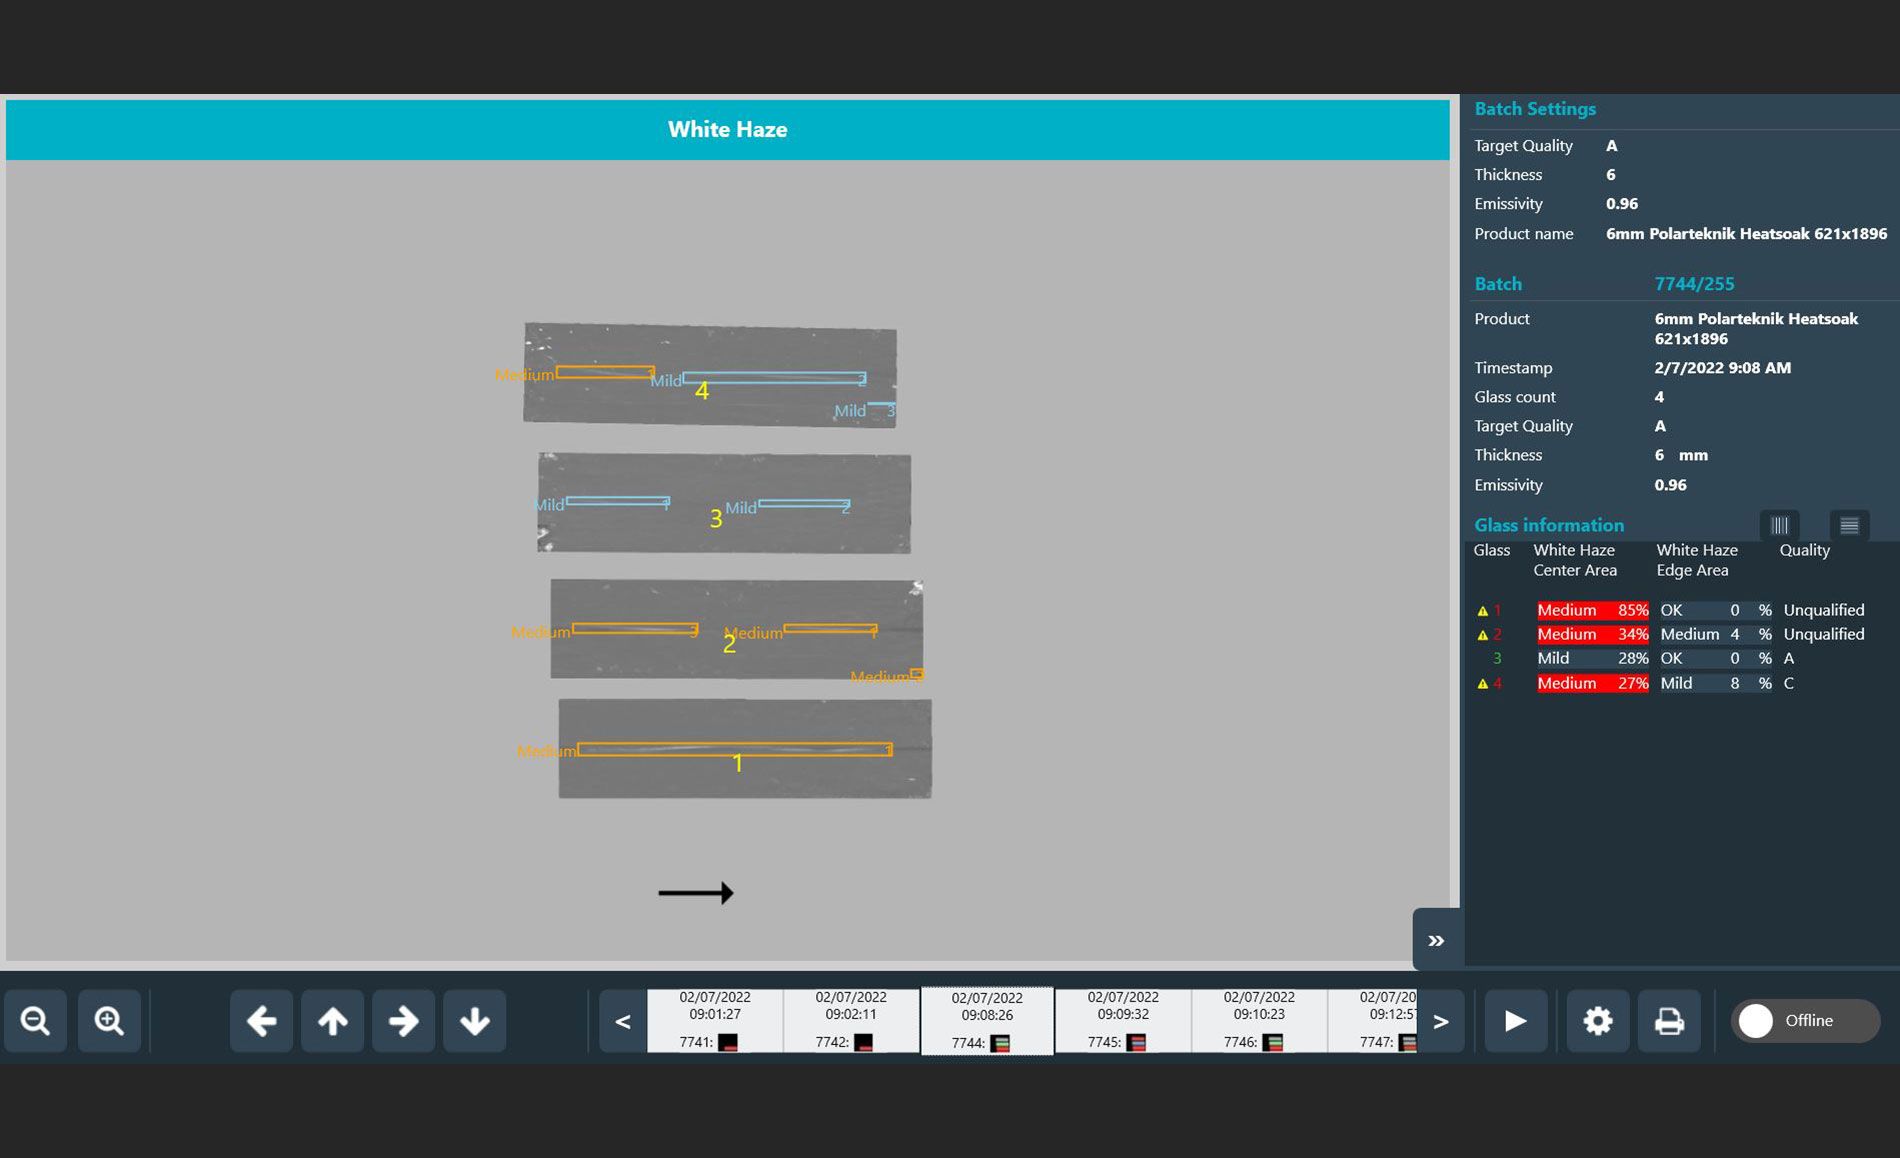
Task: Start batch playback with the play button
Action: click(x=1516, y=1021)
